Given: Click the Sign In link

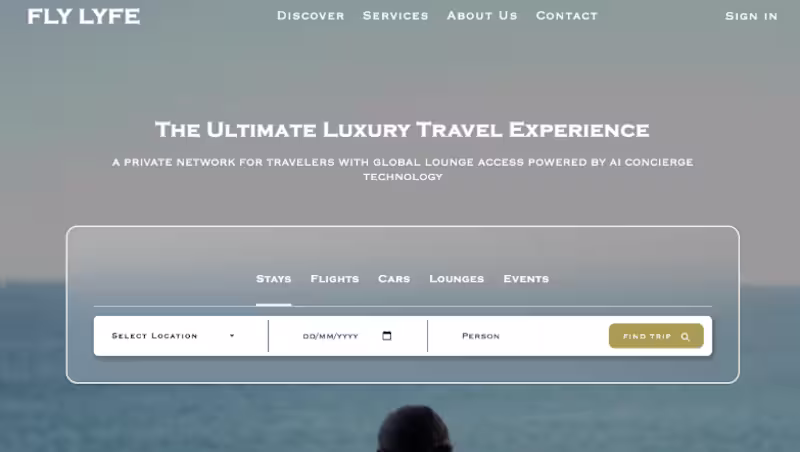Looking at the screenshot, I should (x=752, y=16).
